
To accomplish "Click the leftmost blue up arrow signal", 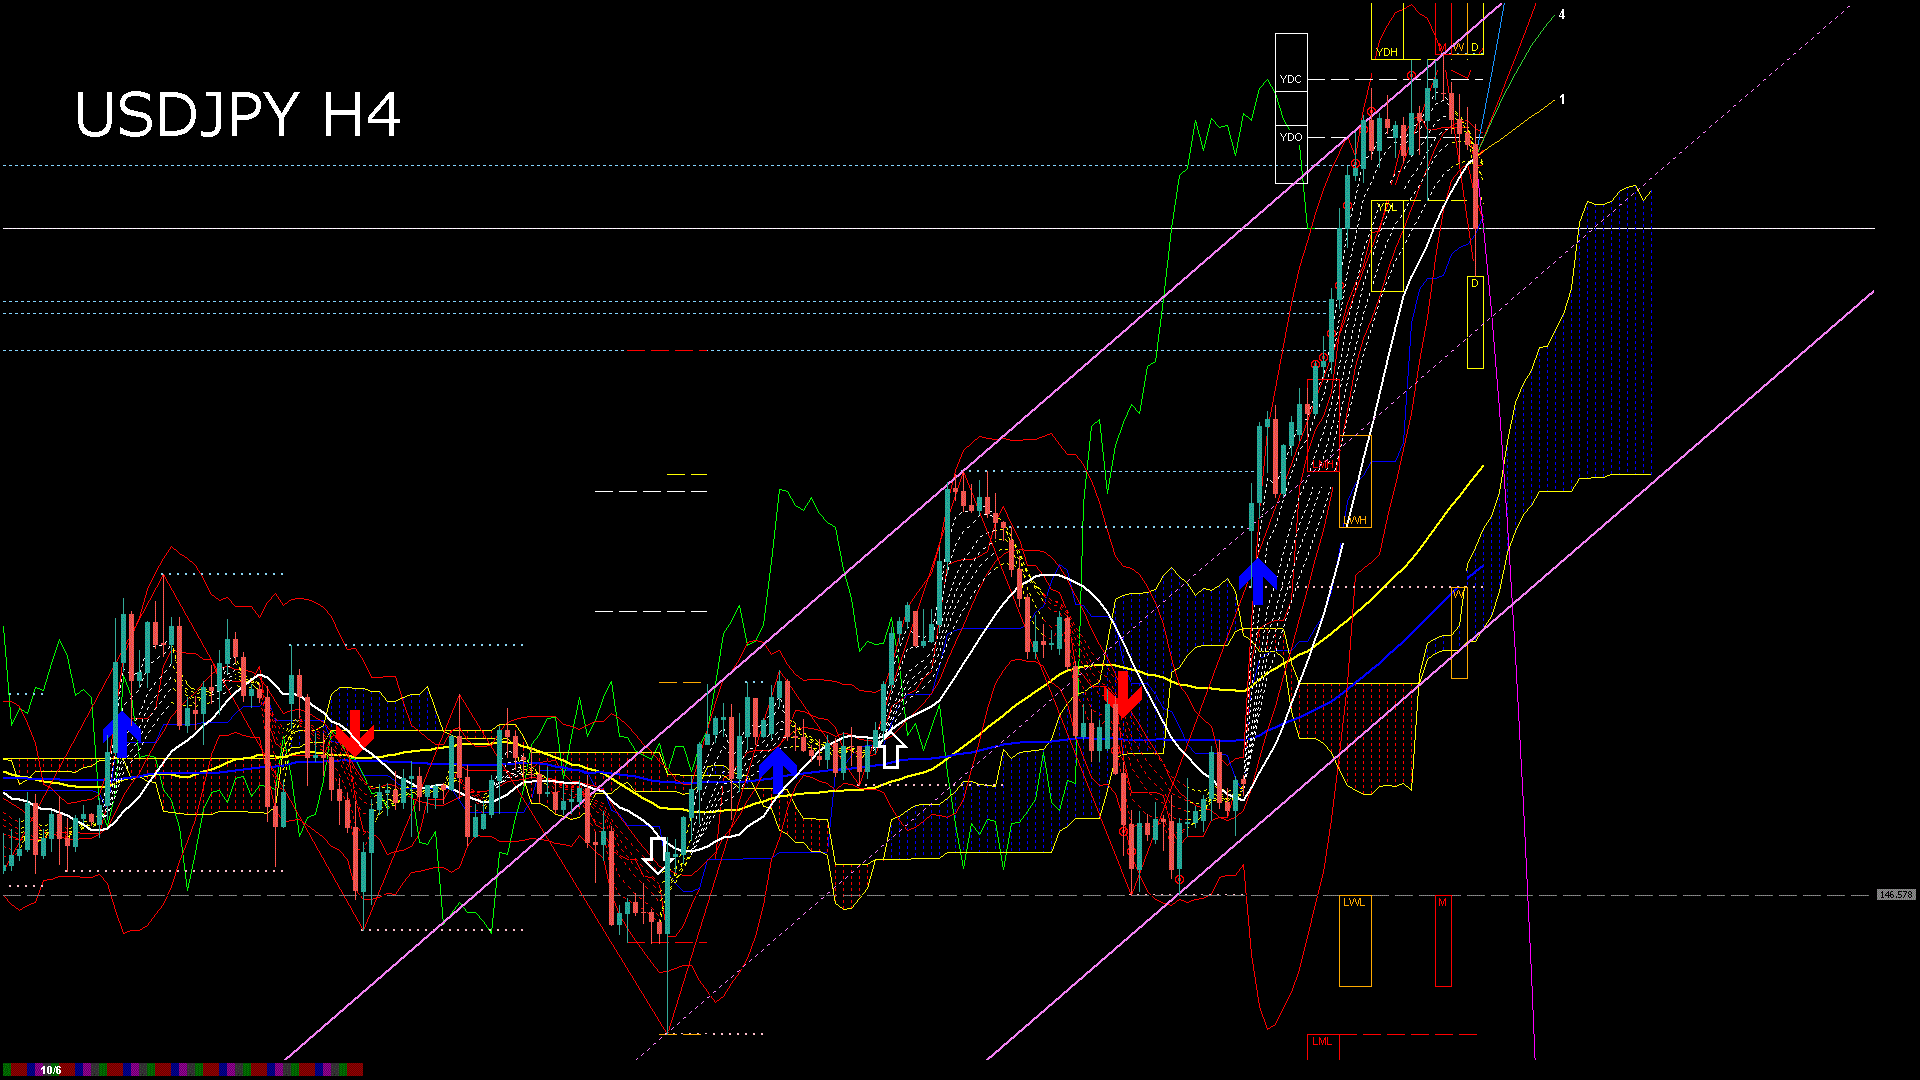I will [122, 733].
